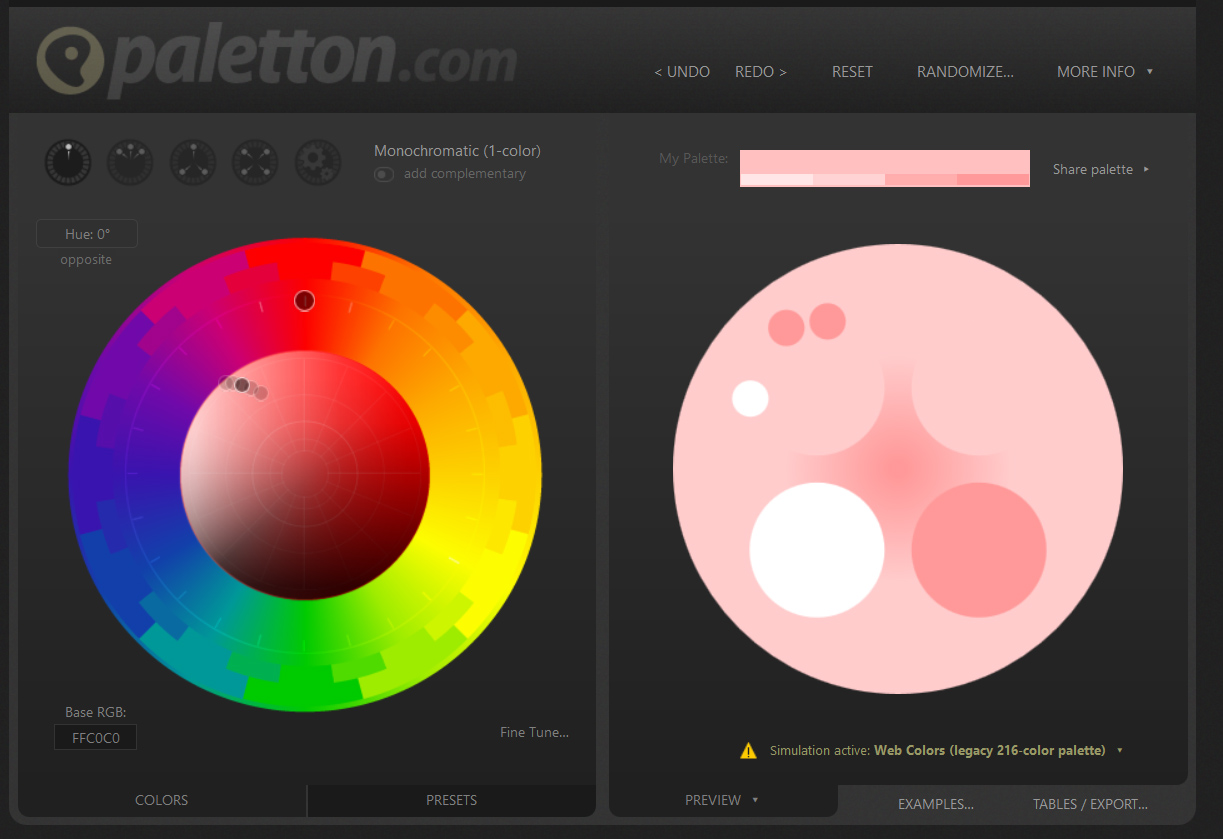Expand the Share palette menu

coord(1100,170)
